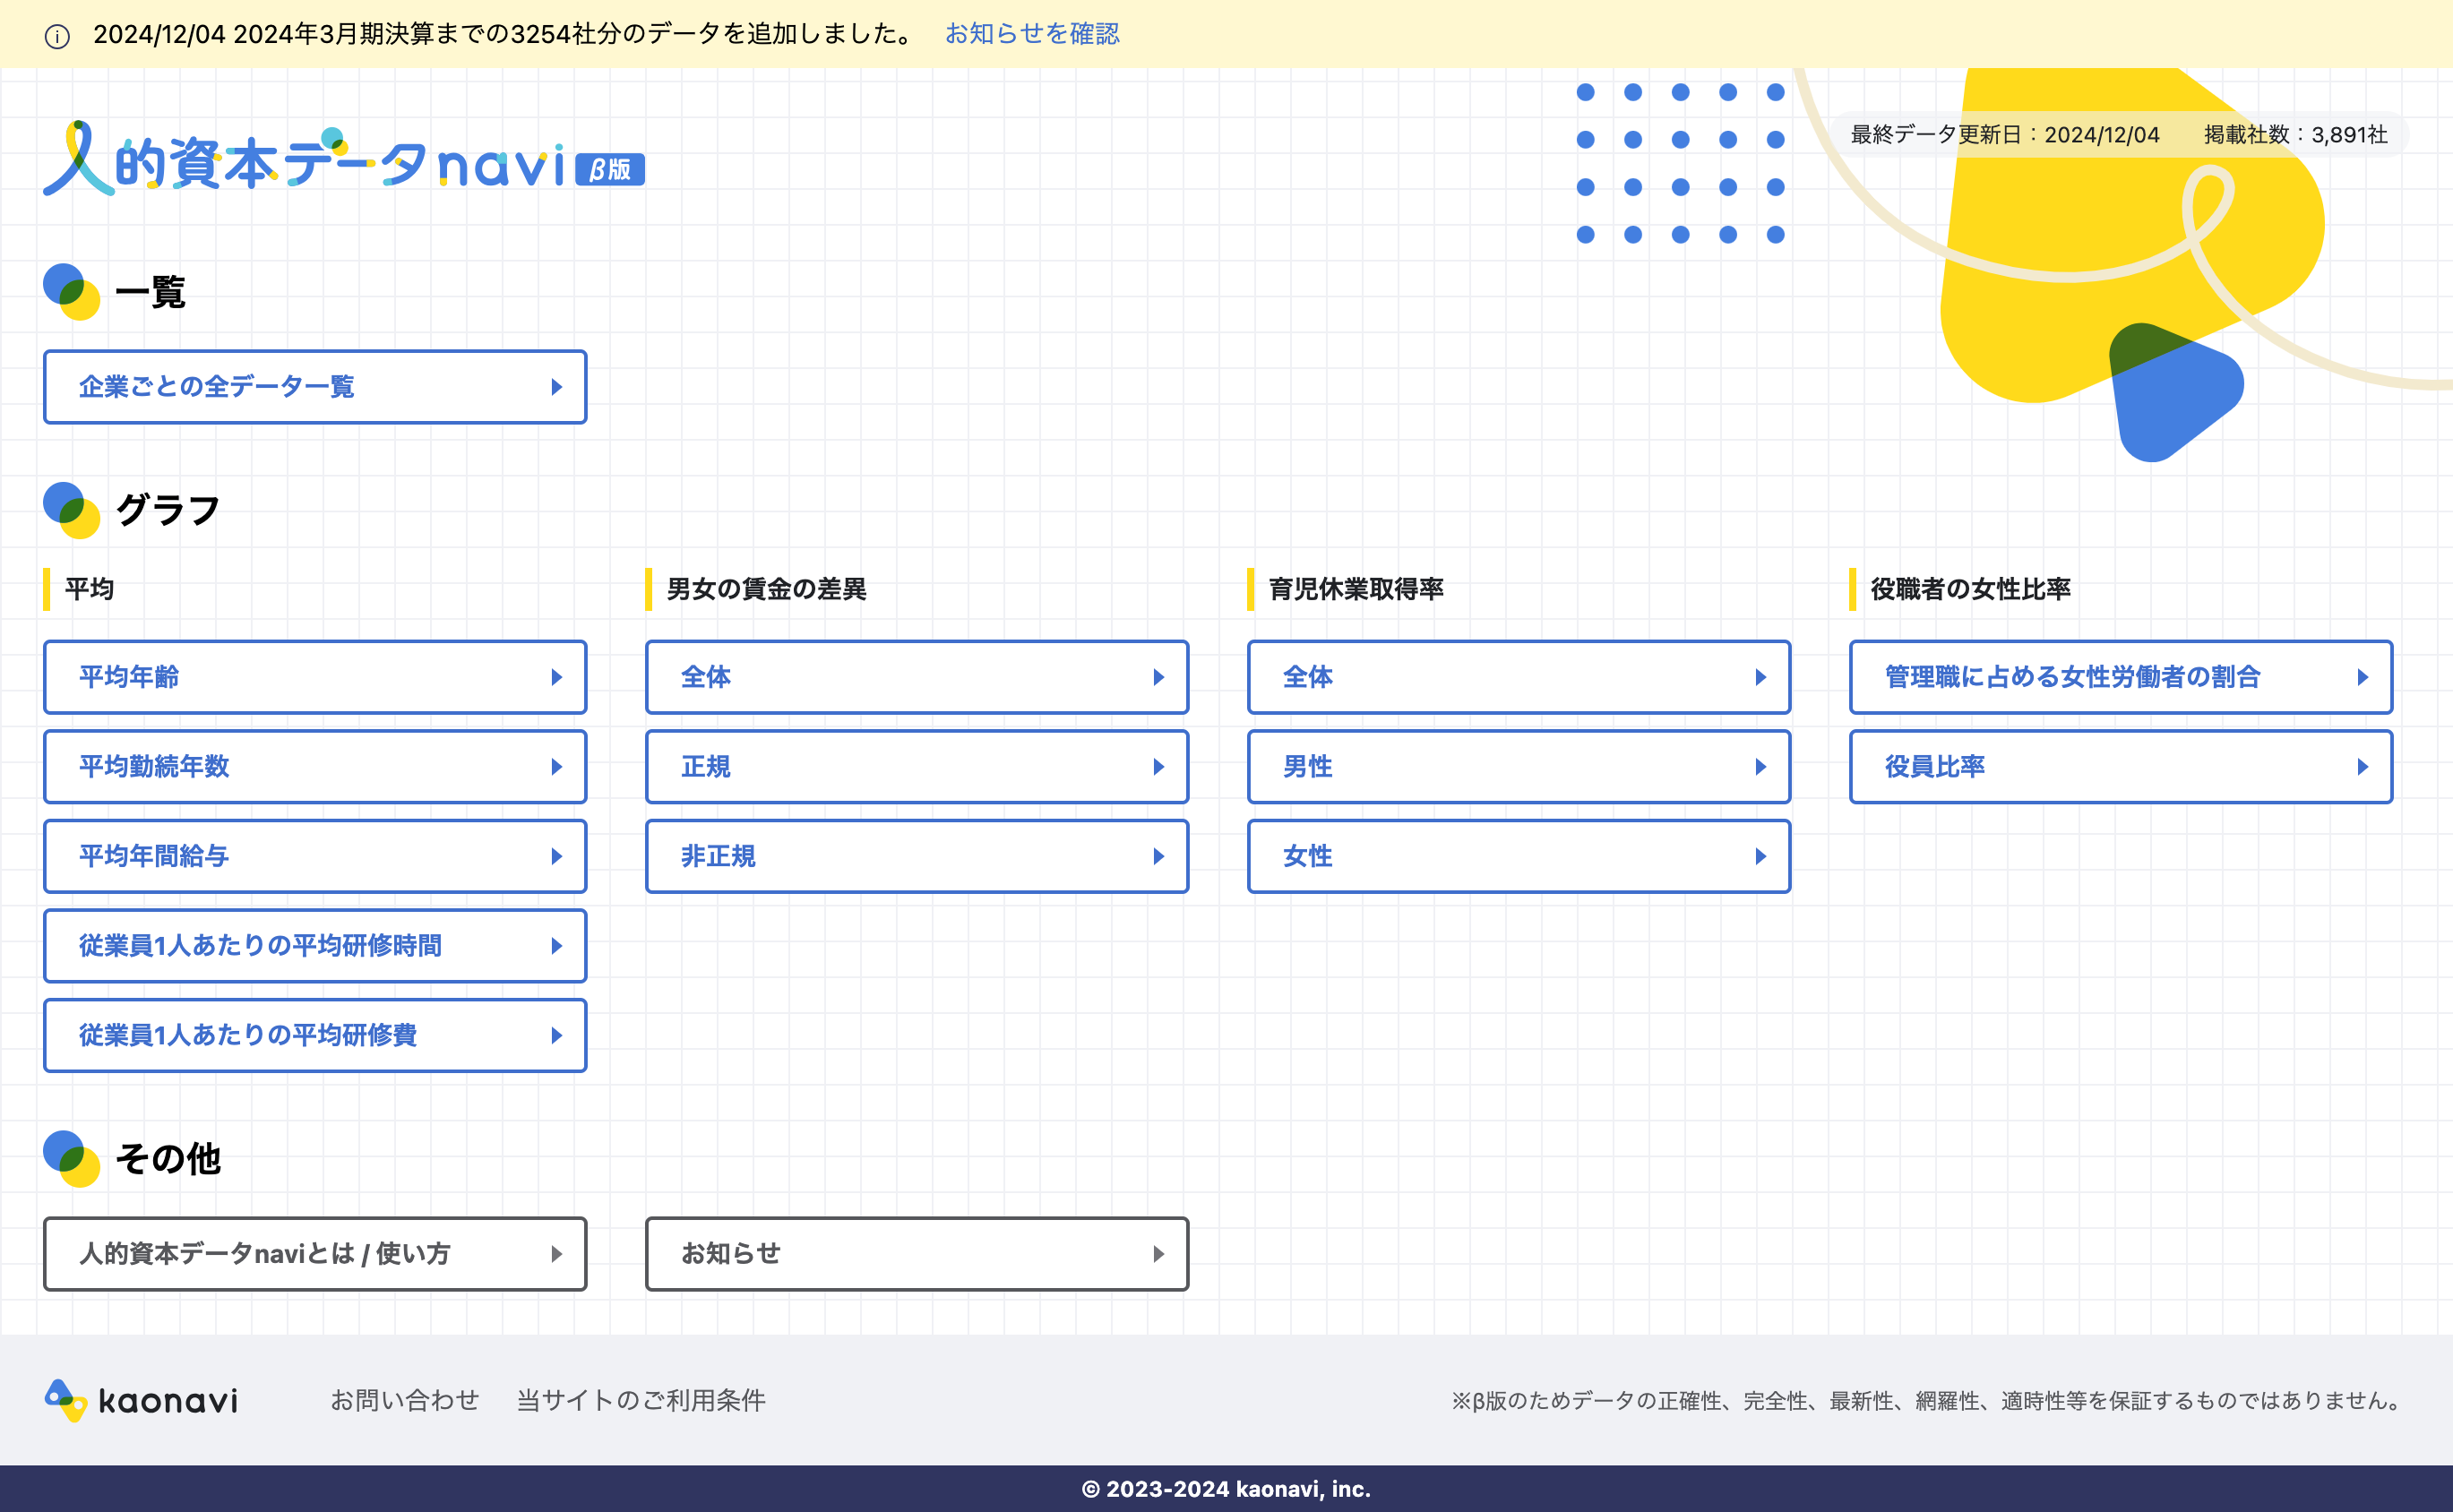This screenshot has height=1512, width=2453.
Task: Click the 男女の賃金の差異 column heading
Action: (x=766, y=589)
